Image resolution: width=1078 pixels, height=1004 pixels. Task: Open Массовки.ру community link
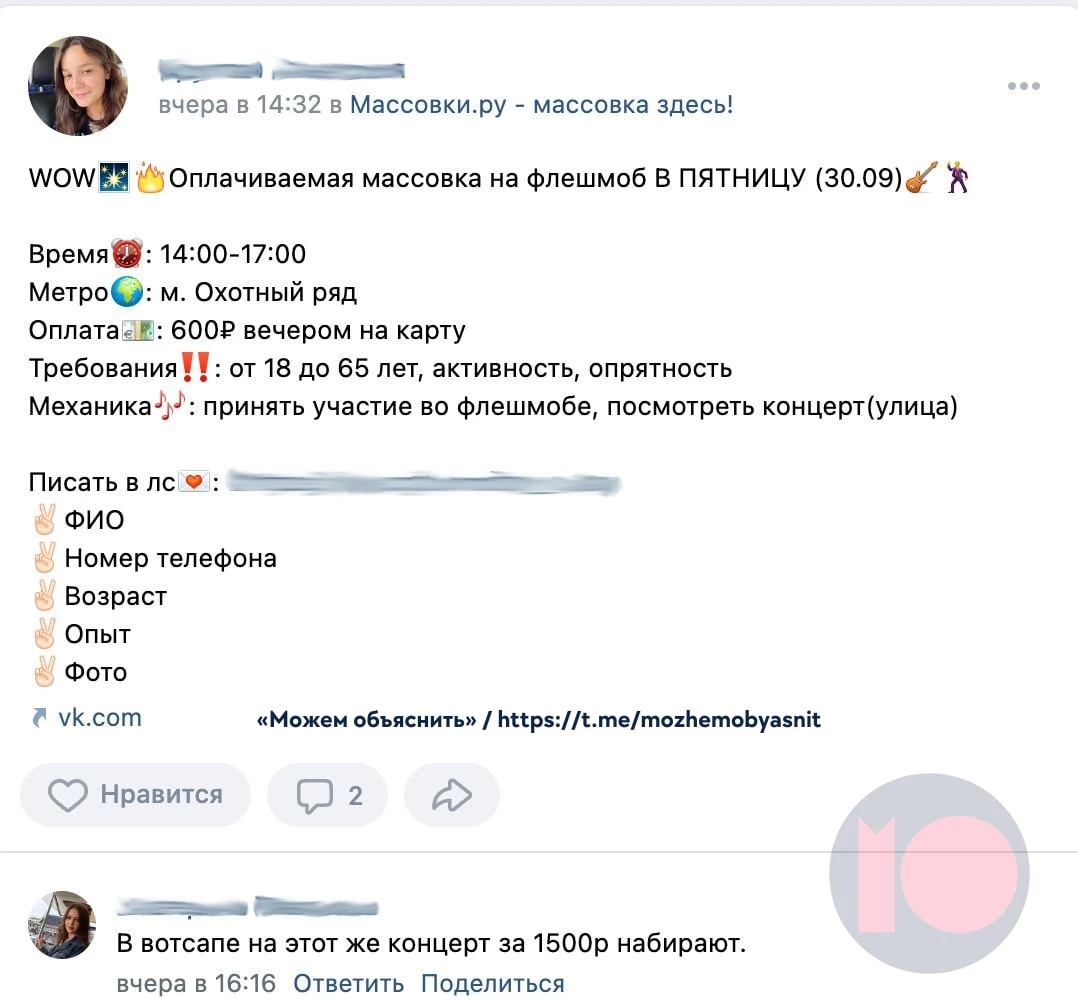coord(542,105)
